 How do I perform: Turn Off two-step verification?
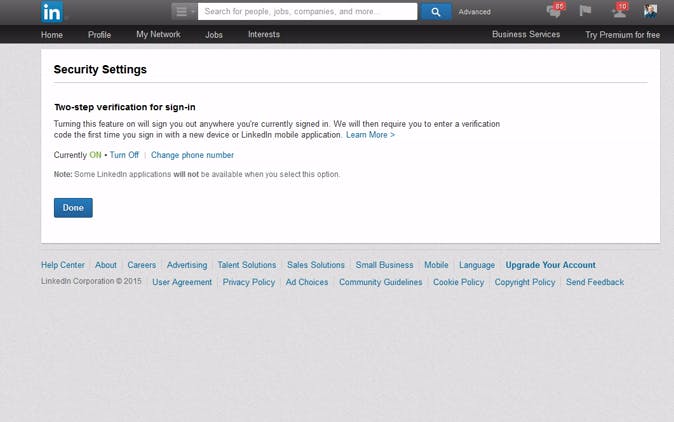124,155
